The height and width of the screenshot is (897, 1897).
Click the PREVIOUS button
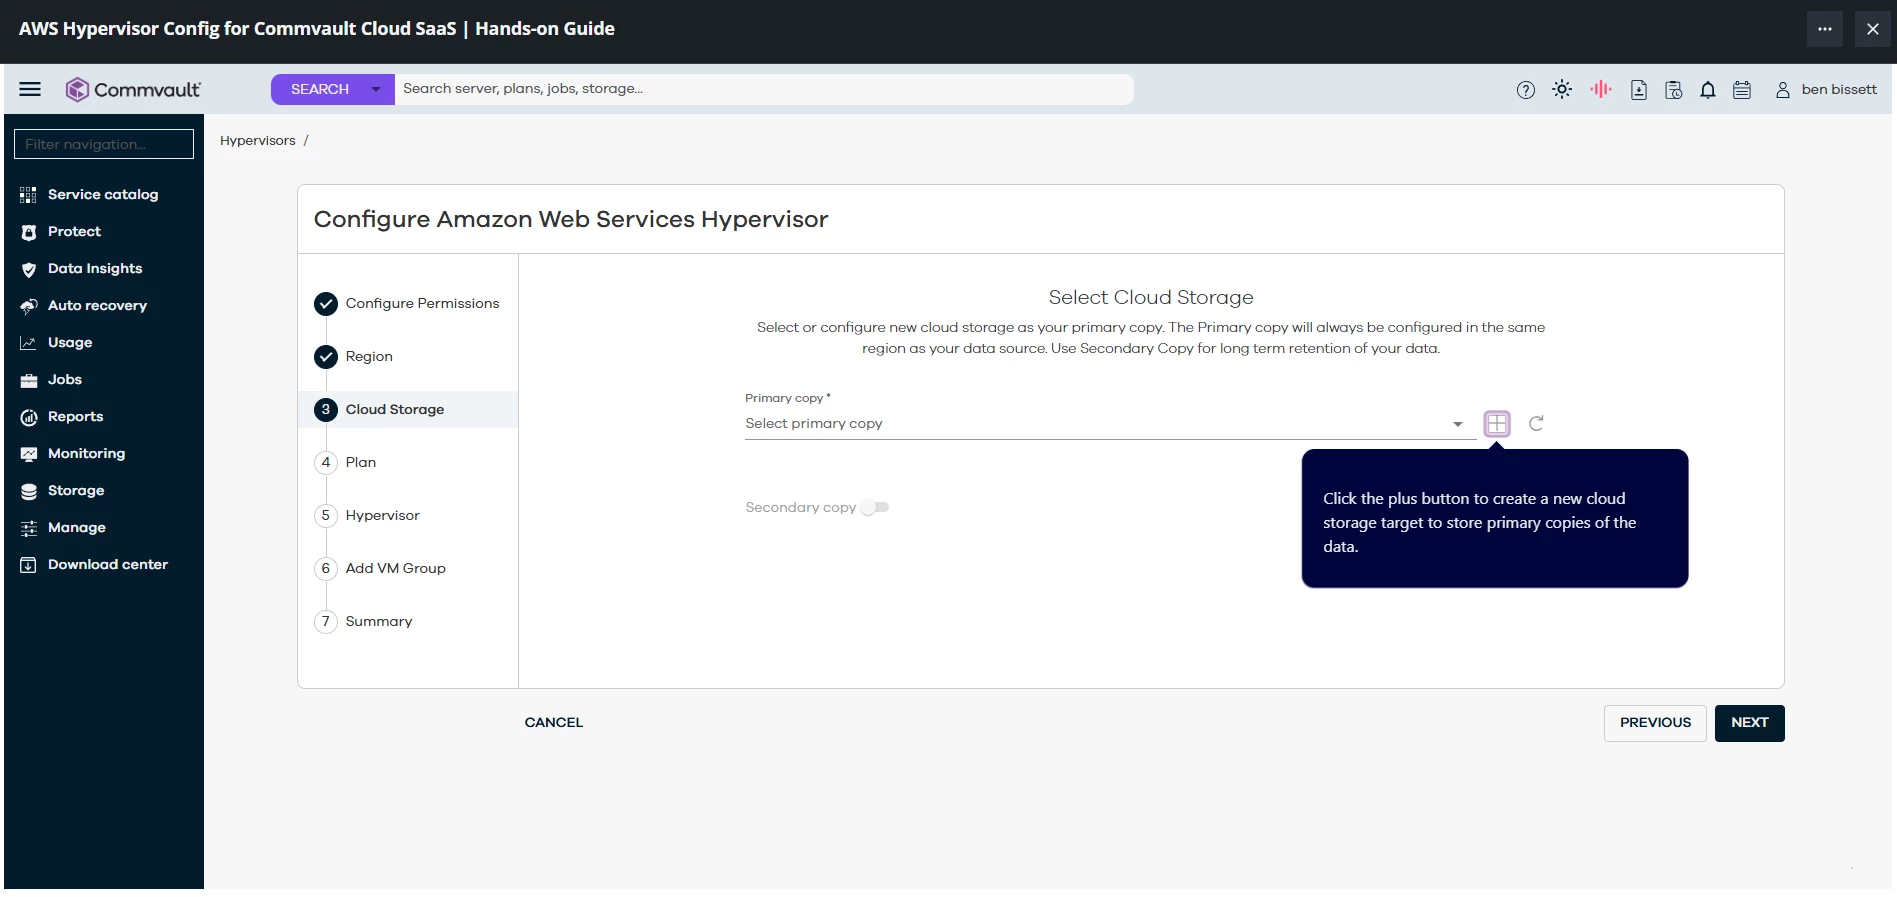(1655, 723)
